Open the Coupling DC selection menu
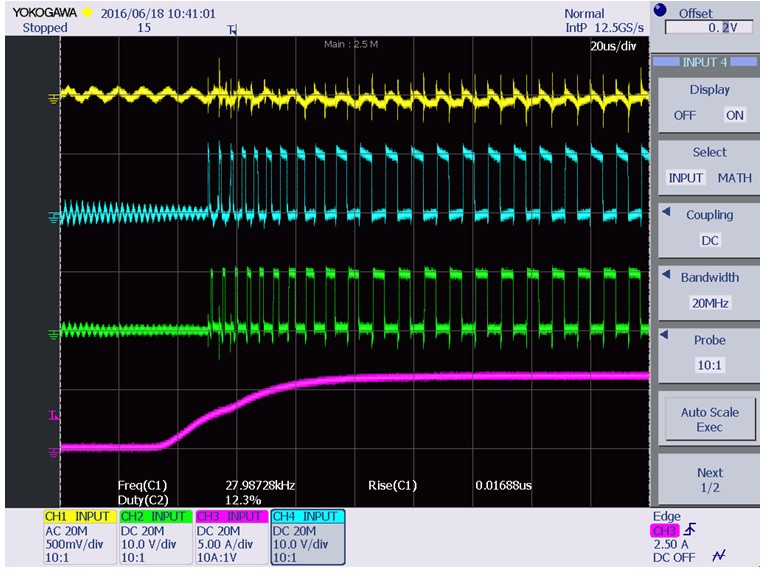This screenshot has width=764, height=576. [709, 240]
